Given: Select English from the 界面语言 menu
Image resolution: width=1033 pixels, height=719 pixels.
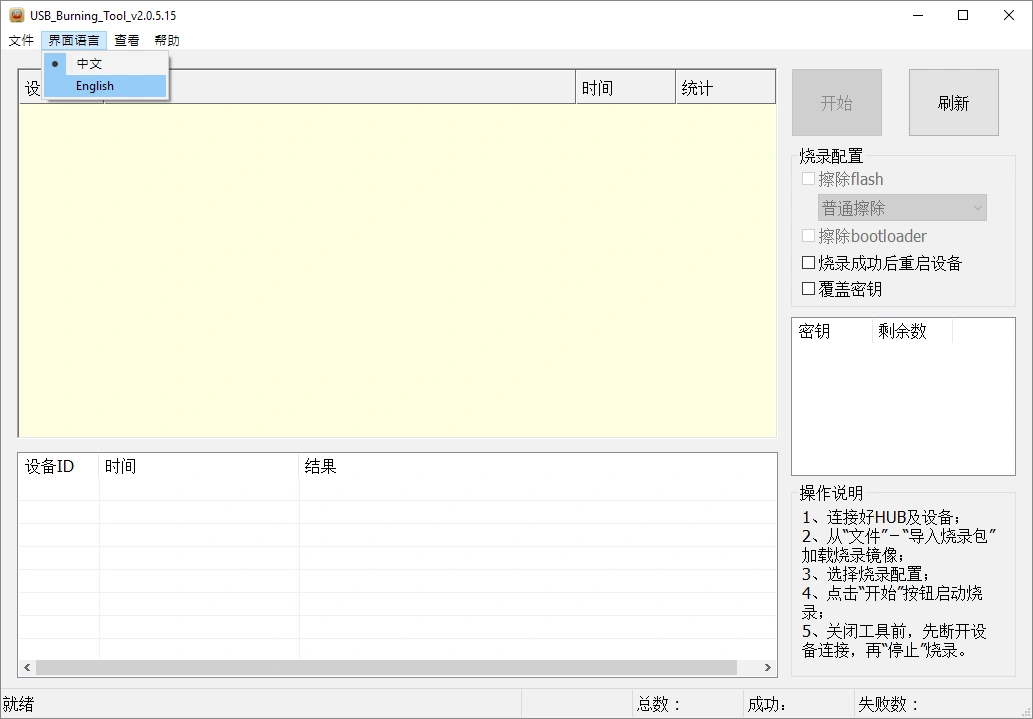Looking at the screenshot, I should point(94,85).
